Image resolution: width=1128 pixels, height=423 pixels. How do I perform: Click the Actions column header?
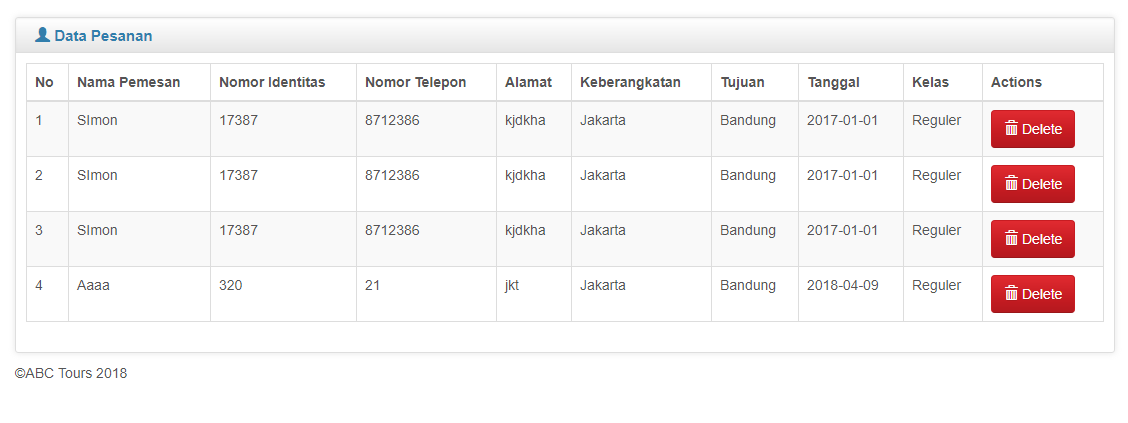click(1016, 82)
